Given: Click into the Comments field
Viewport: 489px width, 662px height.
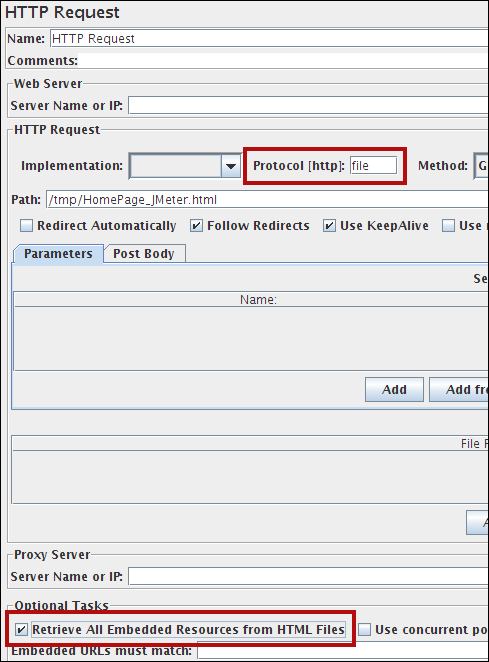Looking at the screenshot, I should tap(283, 60).
